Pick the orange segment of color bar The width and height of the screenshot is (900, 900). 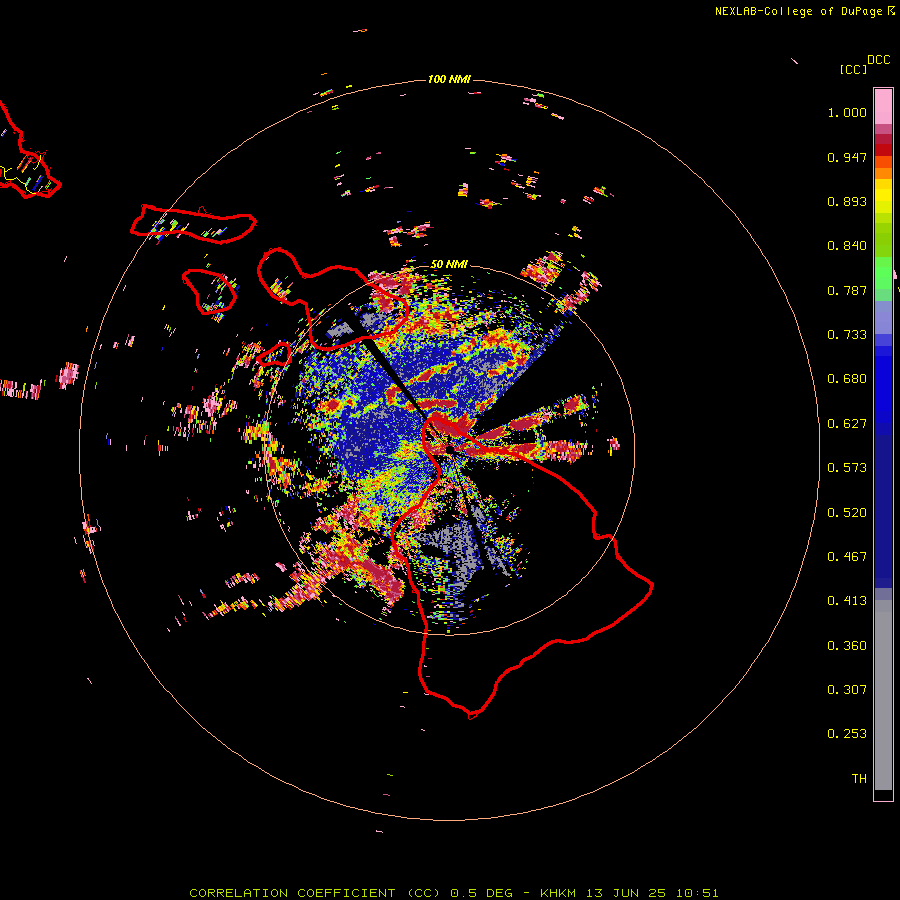pyautogui.click(x=883, y=173)
